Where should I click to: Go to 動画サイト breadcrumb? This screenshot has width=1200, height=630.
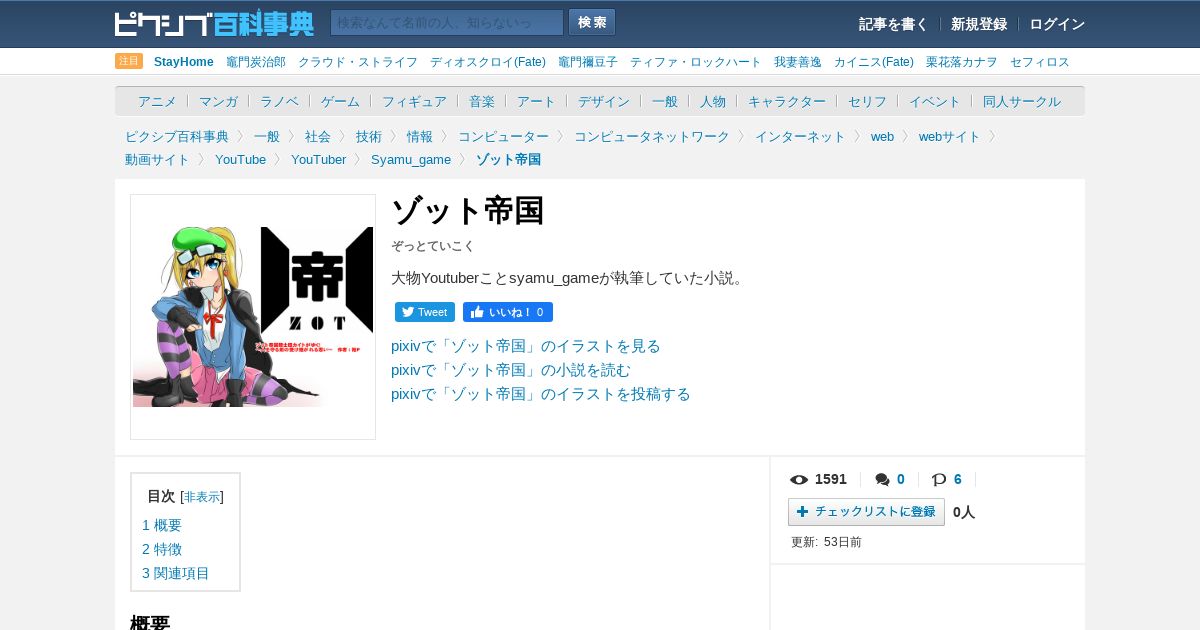157,159
